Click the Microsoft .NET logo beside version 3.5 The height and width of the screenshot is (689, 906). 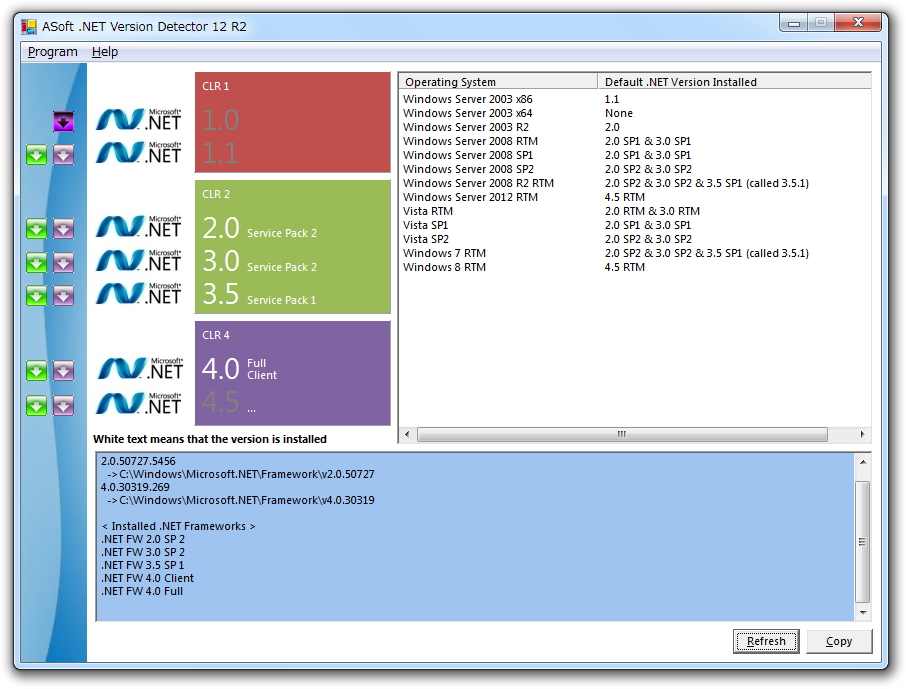[x=139, y=295]
